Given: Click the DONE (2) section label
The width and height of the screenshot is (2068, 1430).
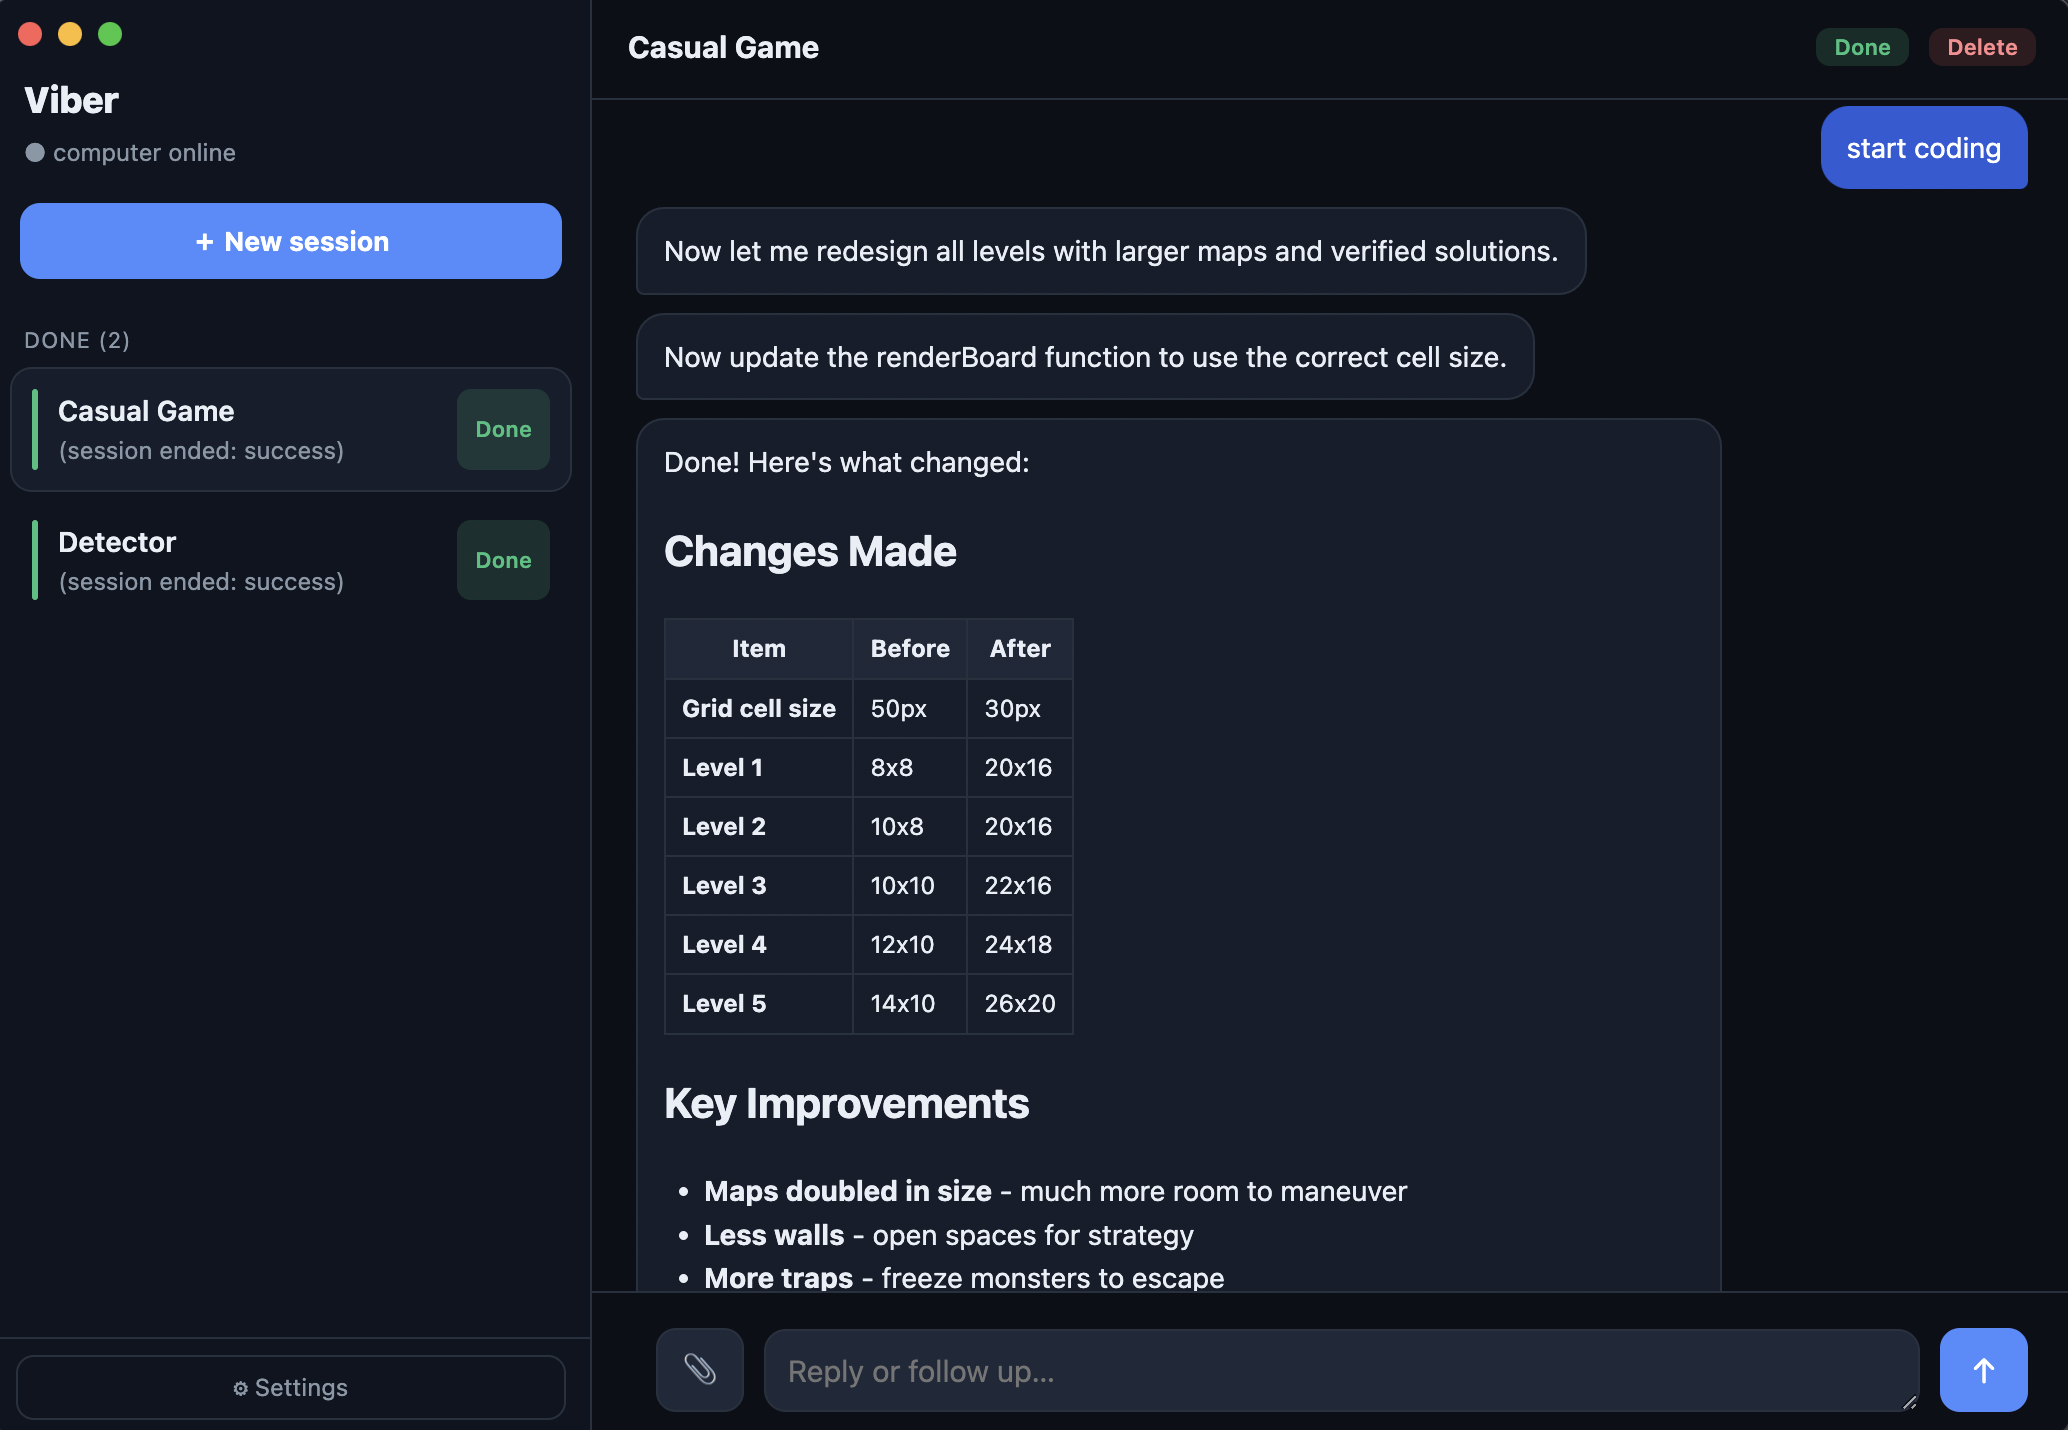Looking at the screenshot, I should (x=77, y=340).
